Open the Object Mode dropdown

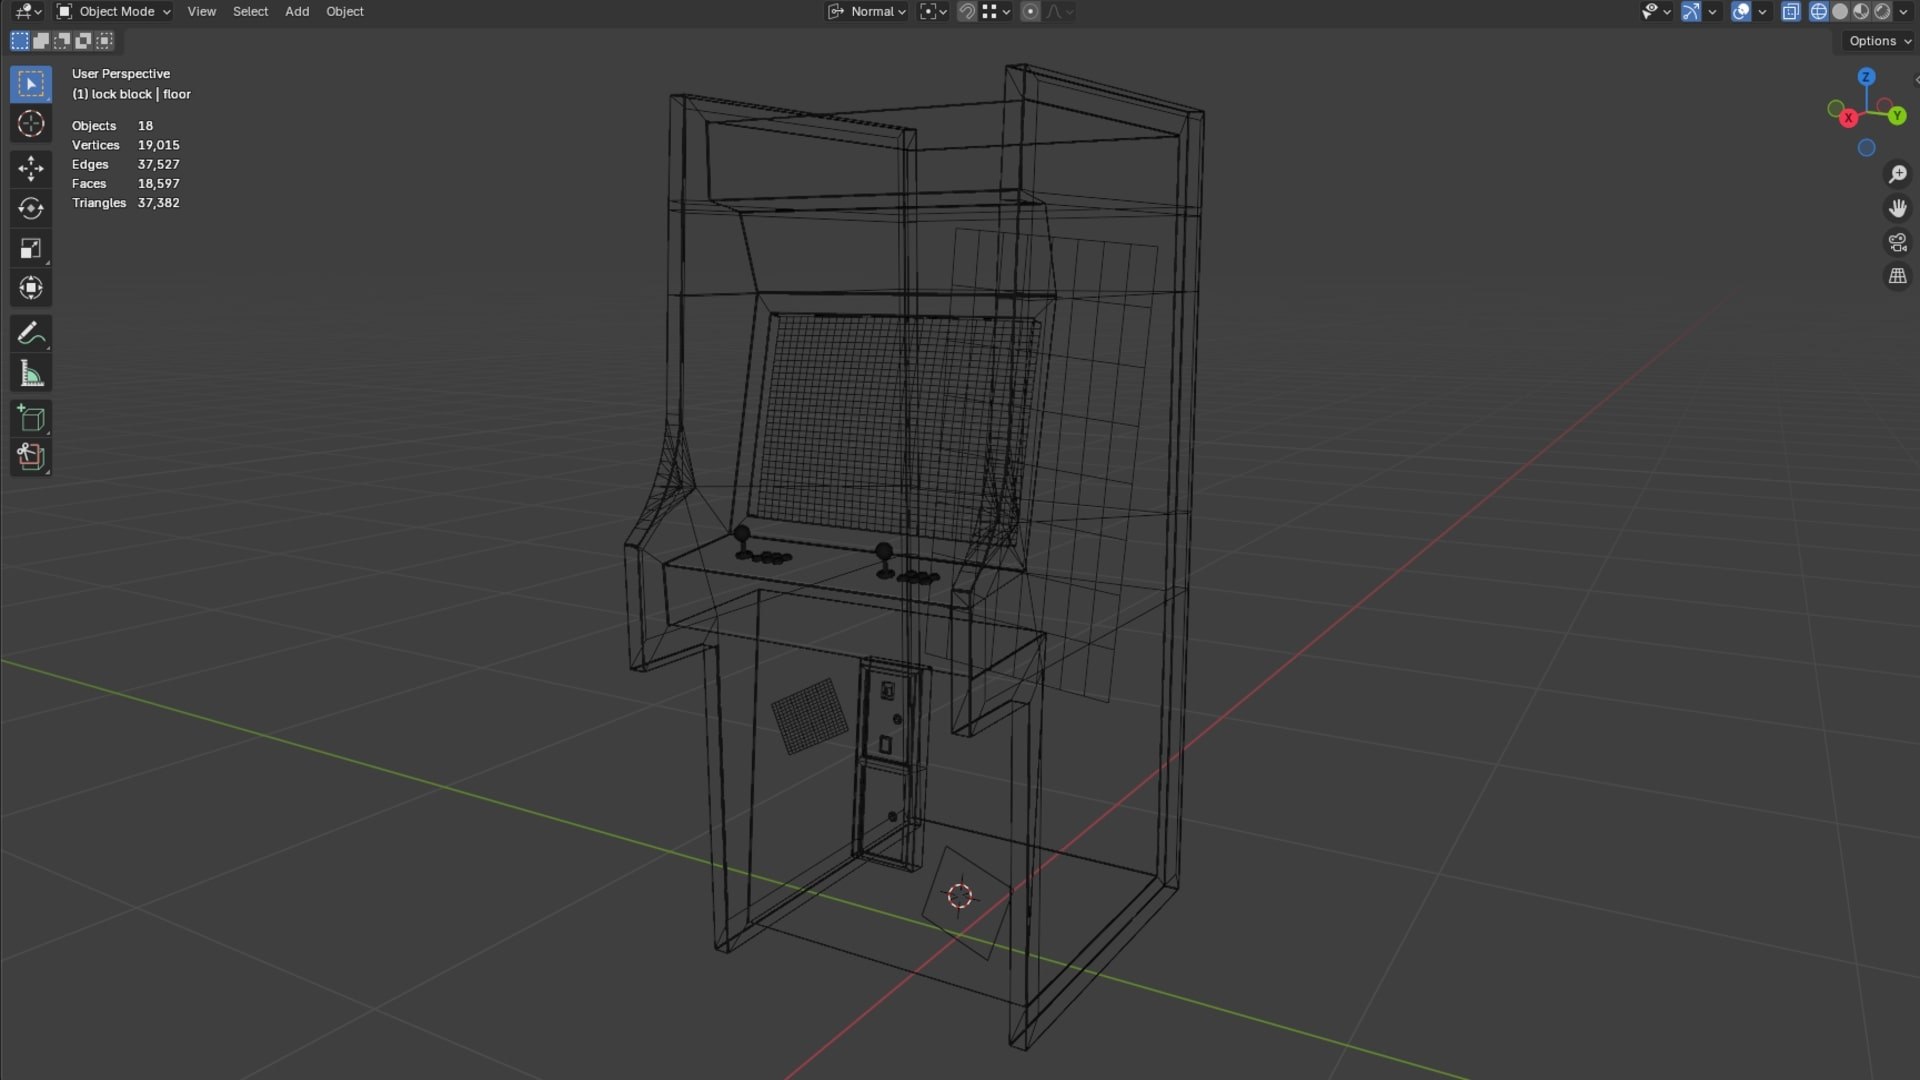tap(113, 12)
